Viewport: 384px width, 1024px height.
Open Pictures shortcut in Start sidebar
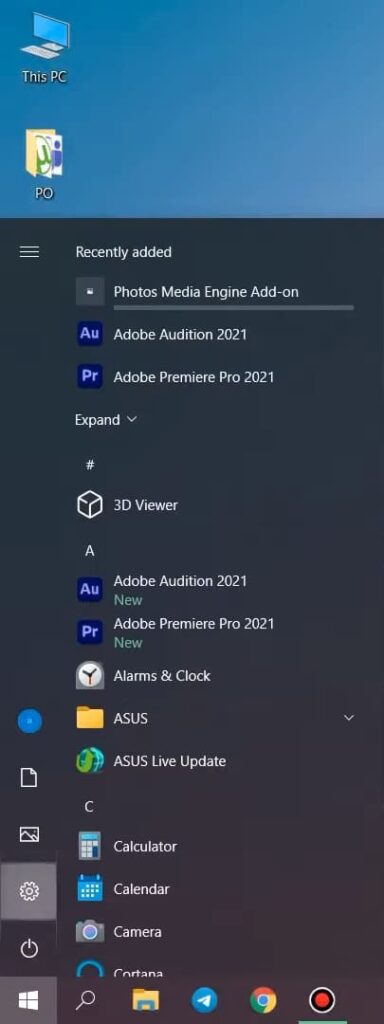(29, 834)
